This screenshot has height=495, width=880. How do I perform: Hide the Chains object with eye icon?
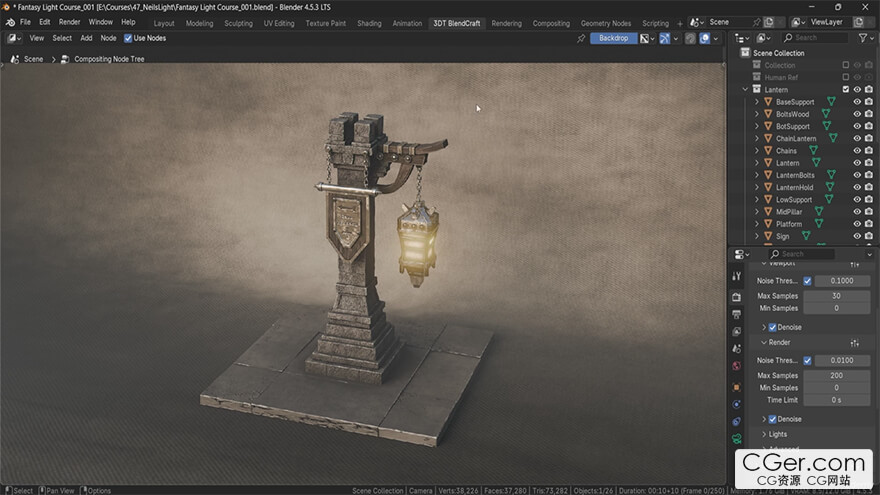pyautogui.click(x=857, y=151)
